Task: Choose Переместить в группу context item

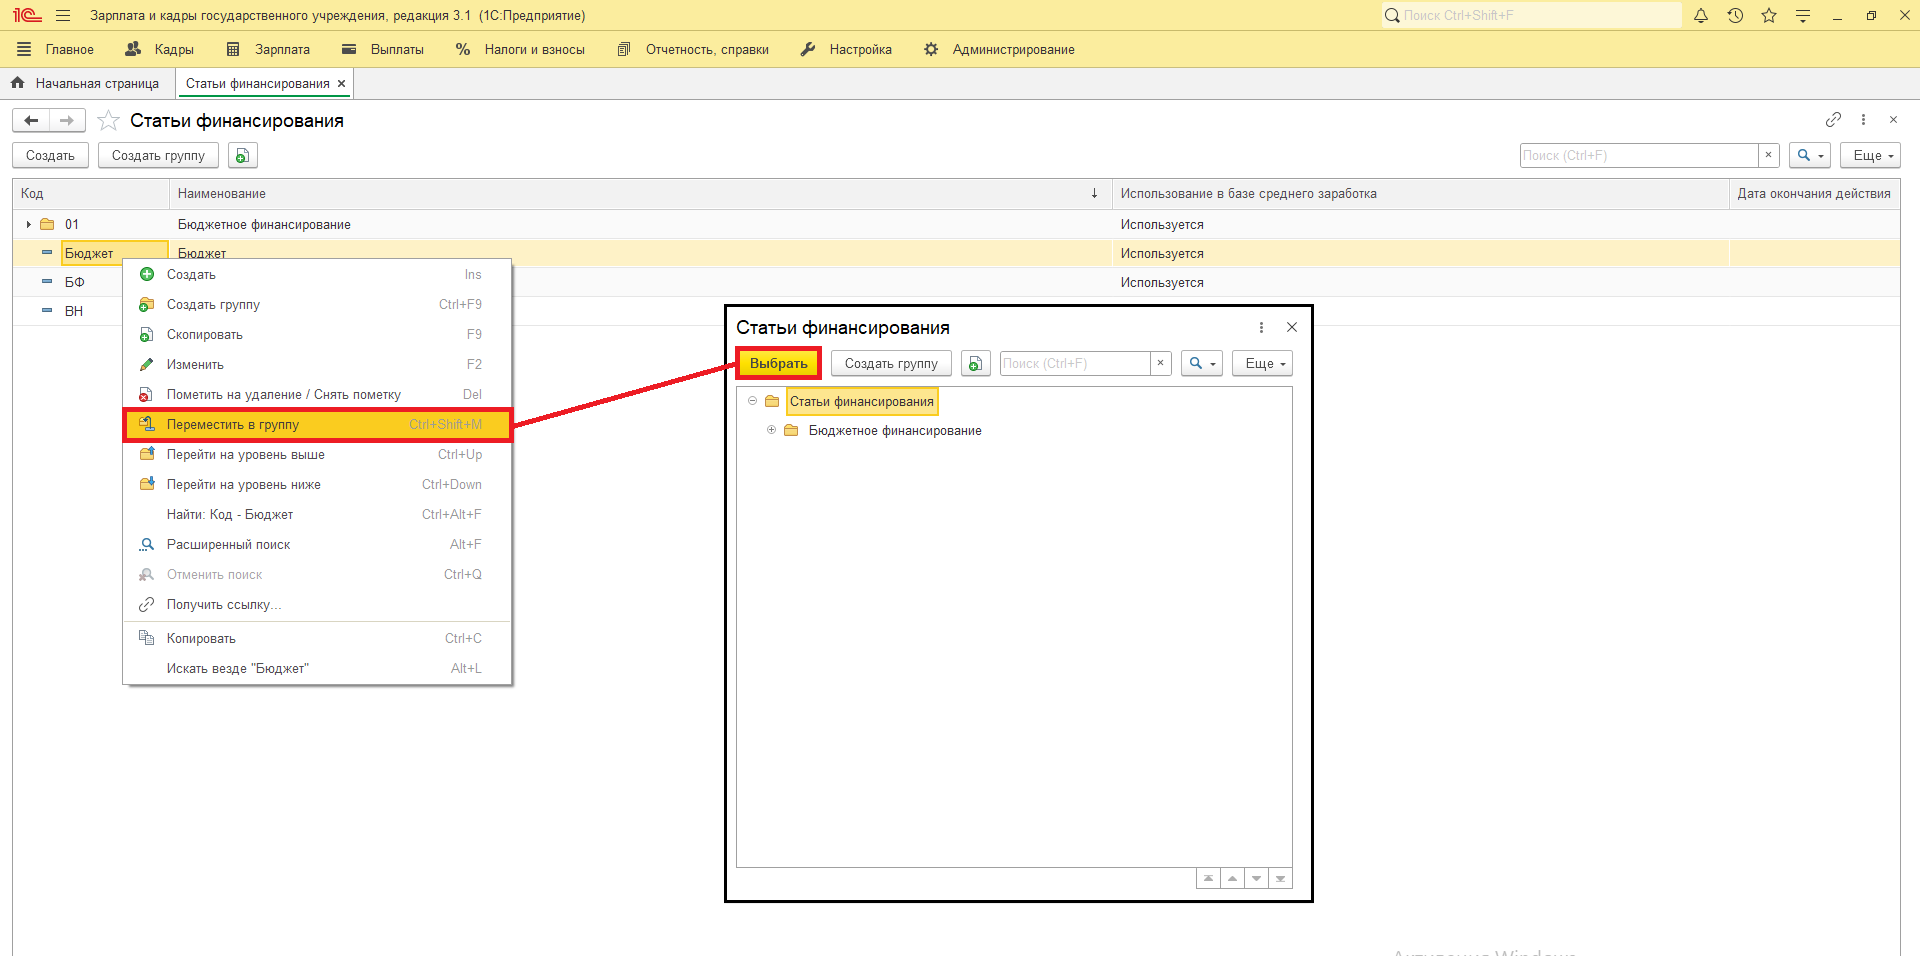Action: 318,424
